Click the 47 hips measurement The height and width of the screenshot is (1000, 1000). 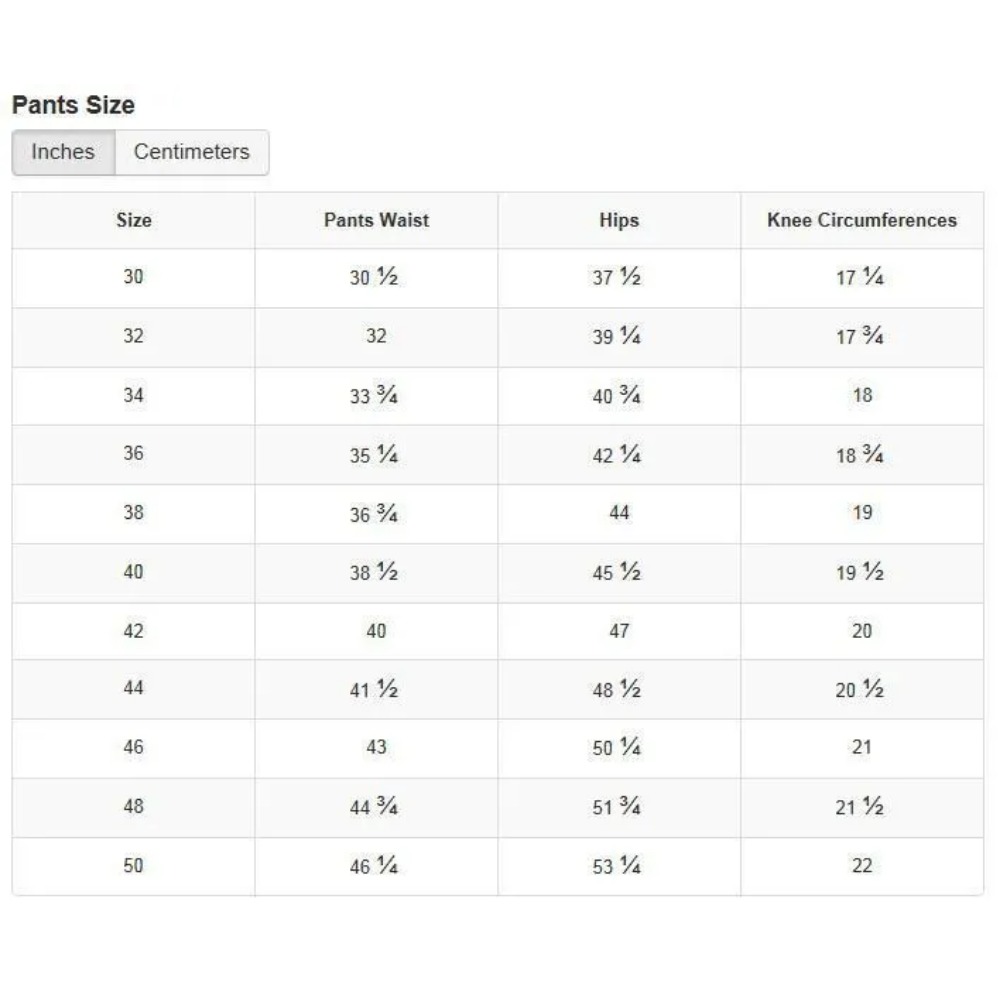pos(619,631)
